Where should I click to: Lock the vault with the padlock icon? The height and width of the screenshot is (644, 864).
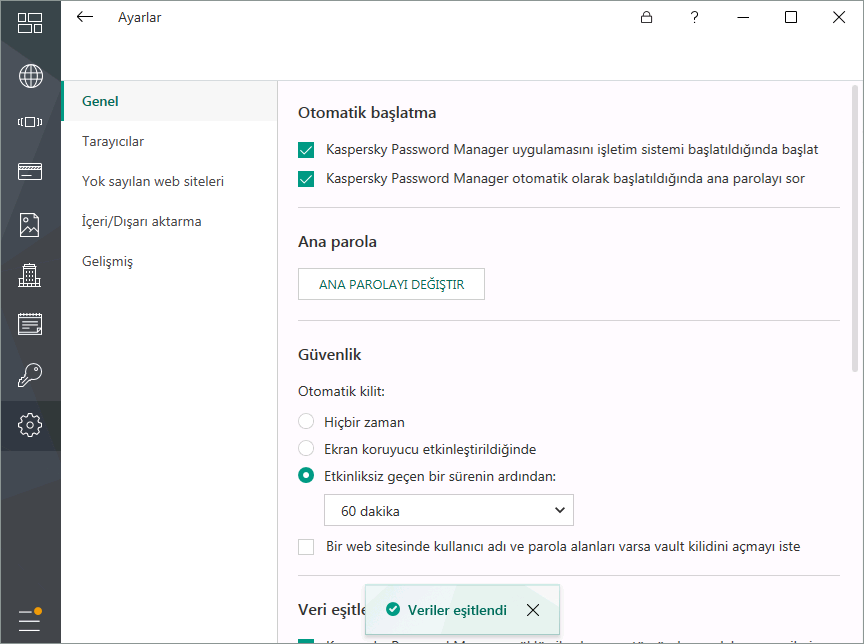click(646, 17)
